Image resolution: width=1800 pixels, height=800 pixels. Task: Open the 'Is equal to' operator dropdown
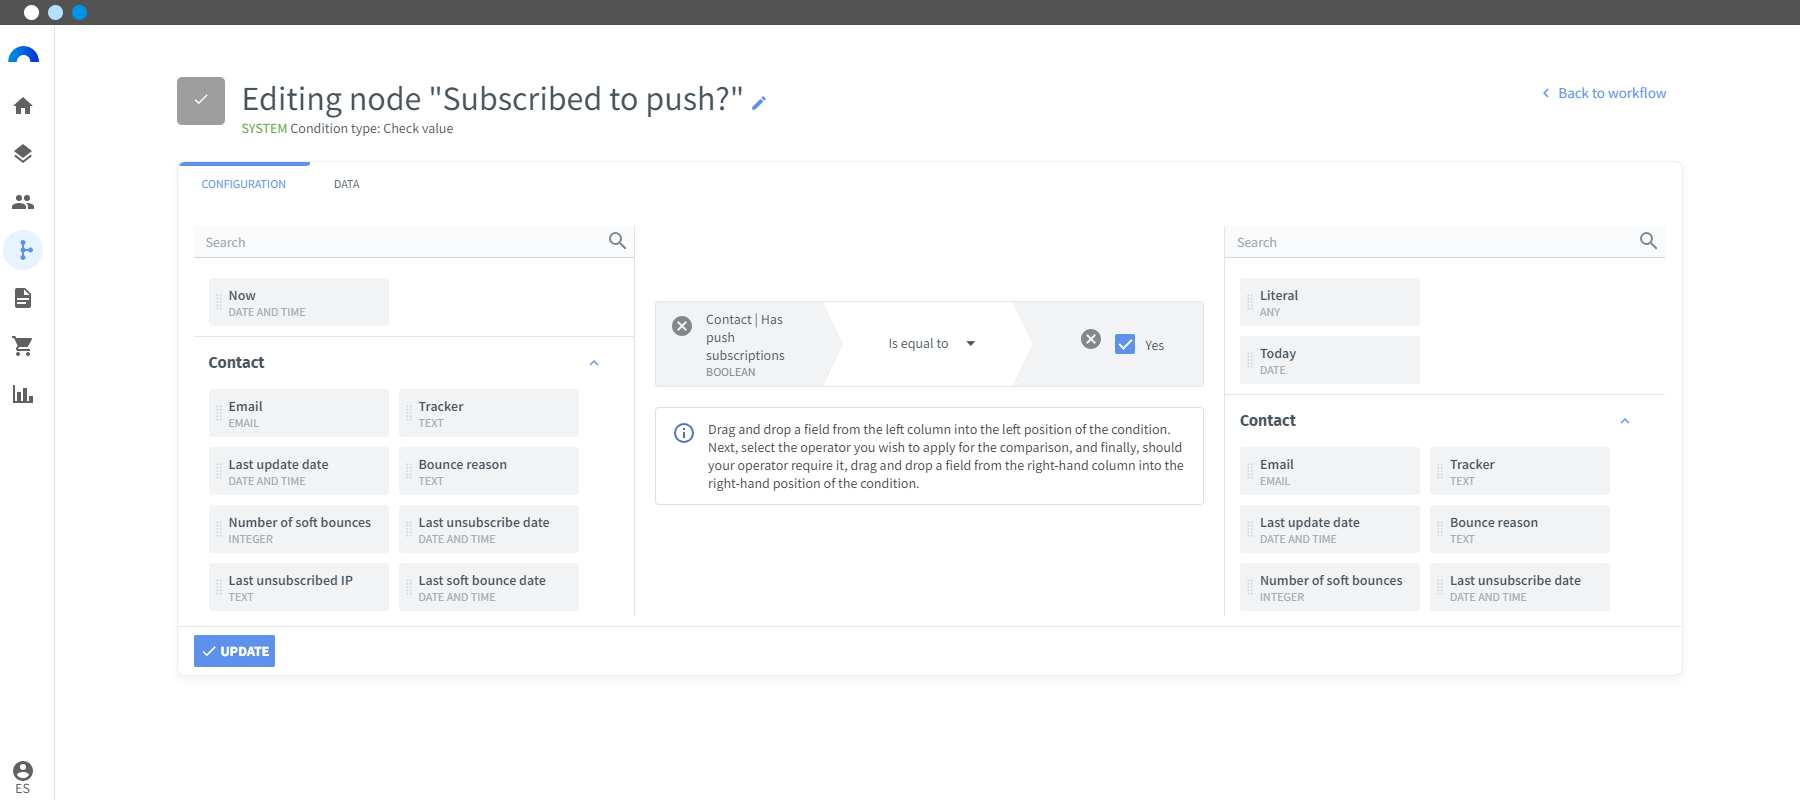click(931, 344)
